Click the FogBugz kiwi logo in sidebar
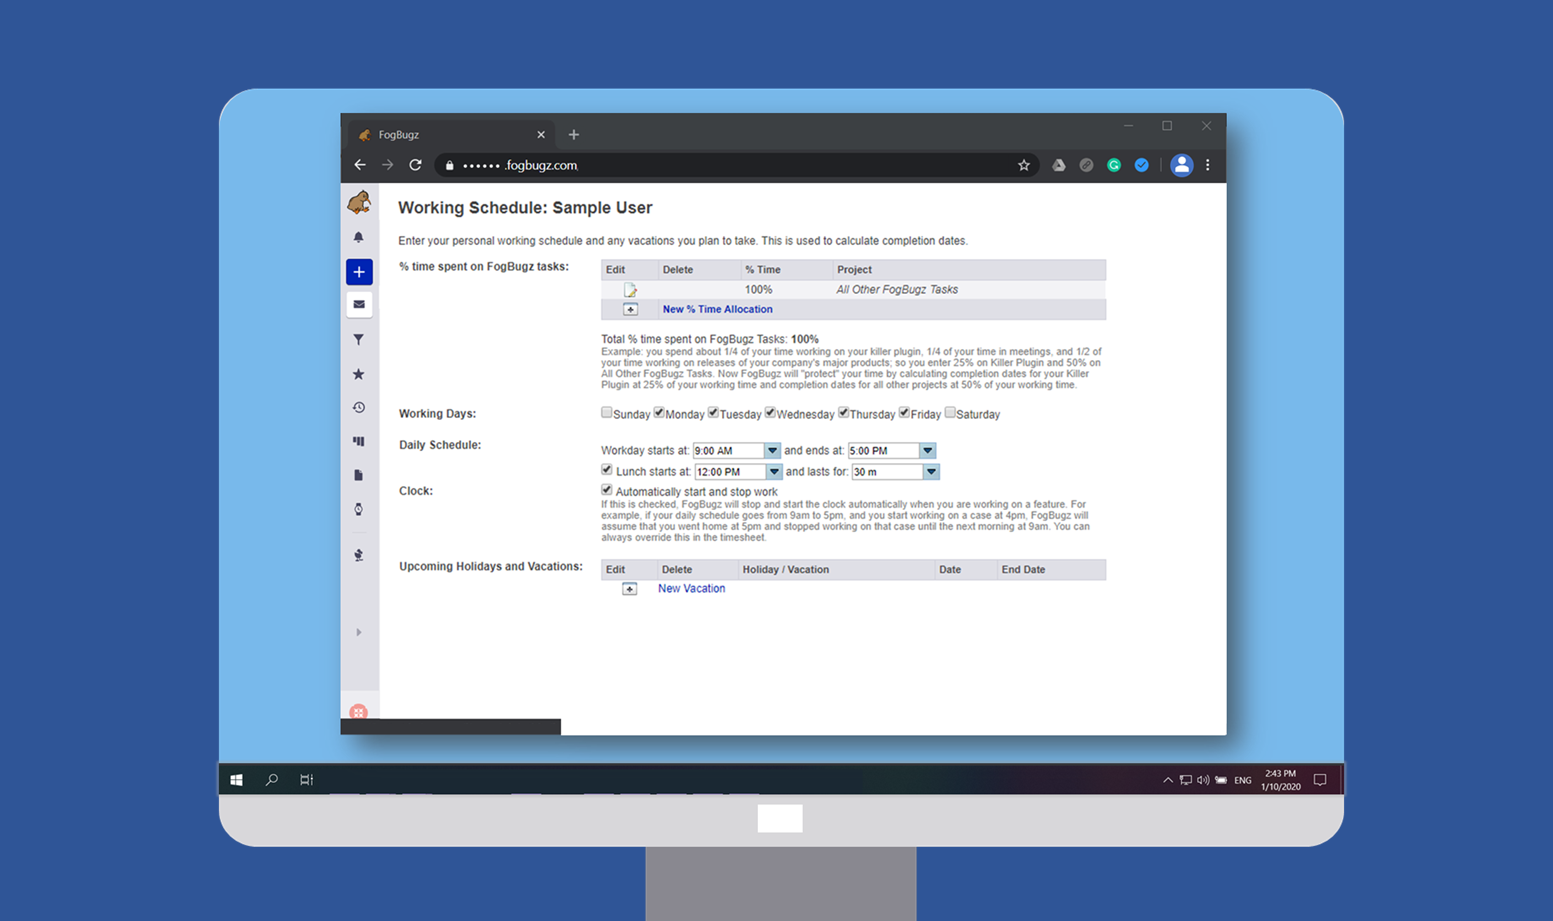 (x=359, y=202)
